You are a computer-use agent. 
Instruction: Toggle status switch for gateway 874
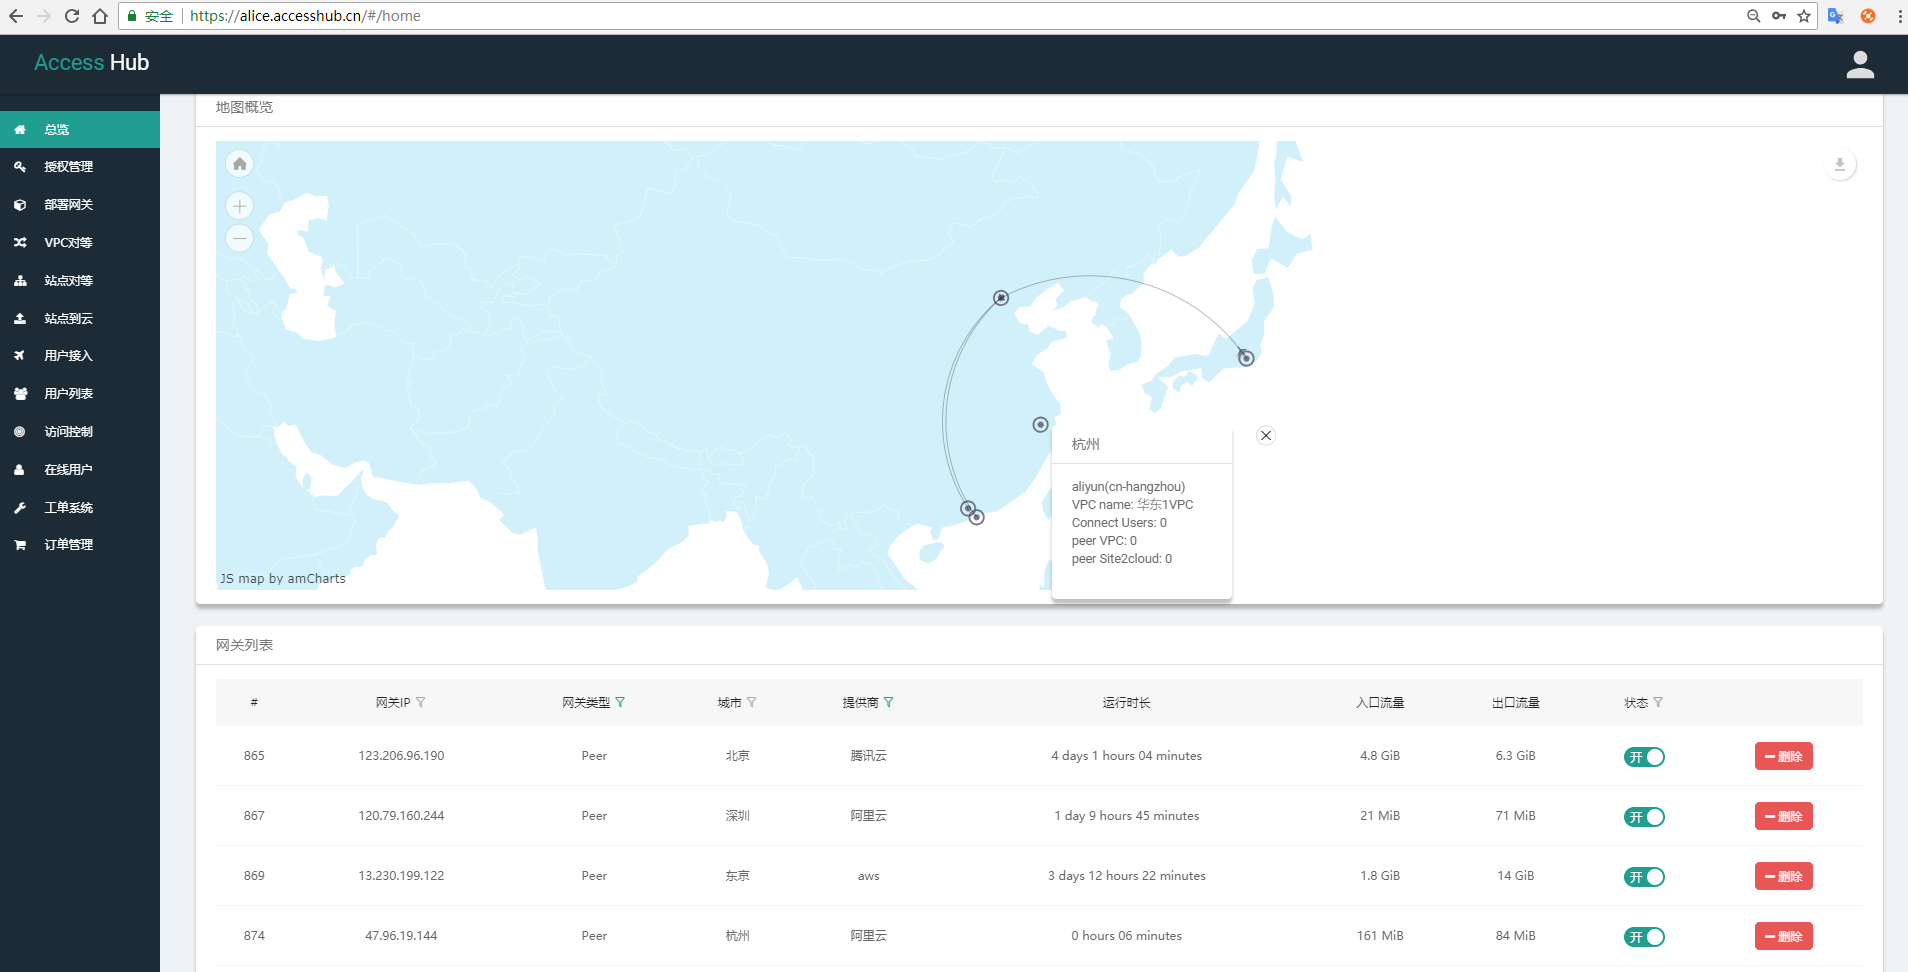1644,937
